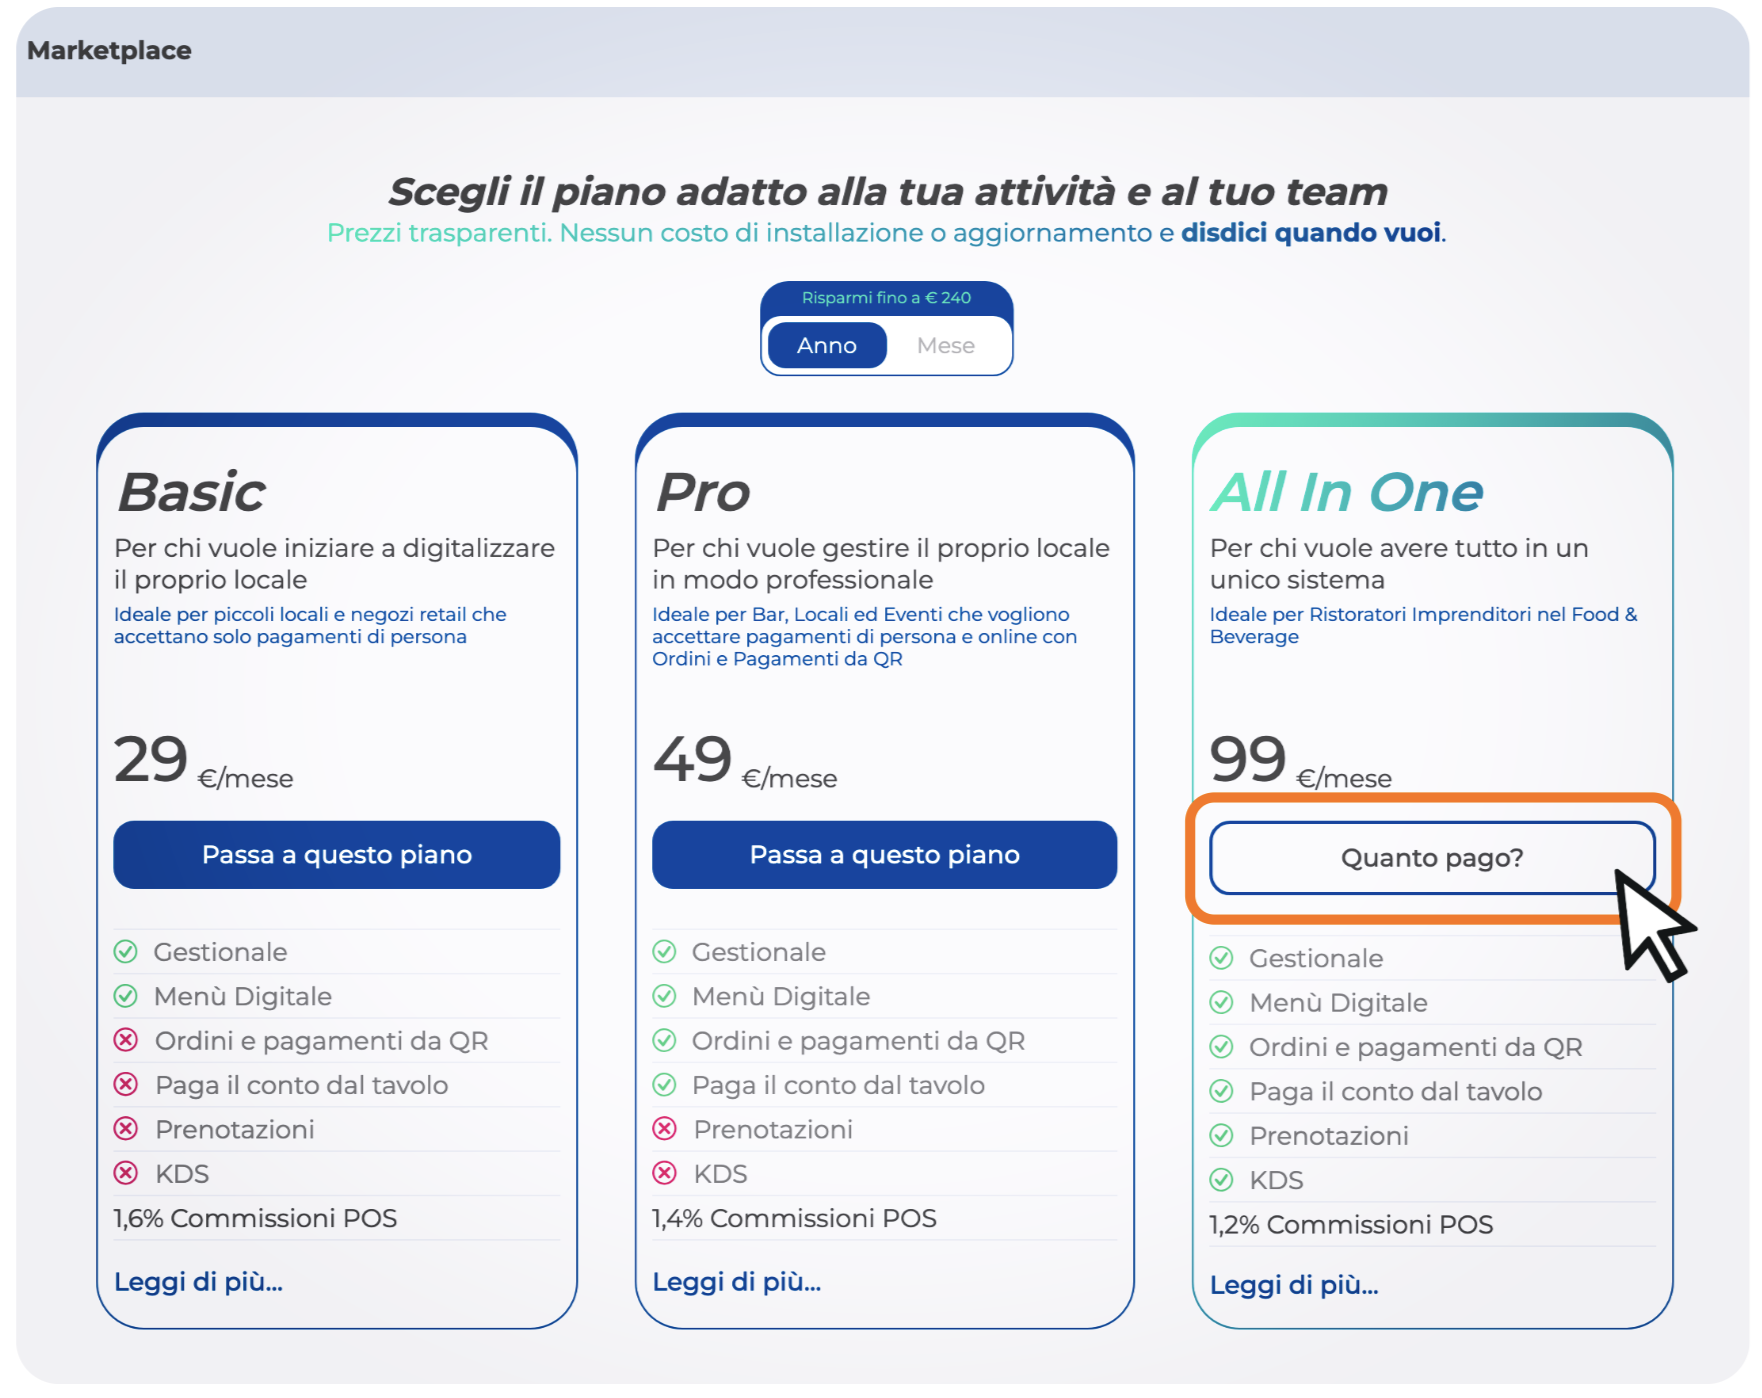
Task: Click the 1,2% Commissioni POS text
Action: coord(1351,1225)
